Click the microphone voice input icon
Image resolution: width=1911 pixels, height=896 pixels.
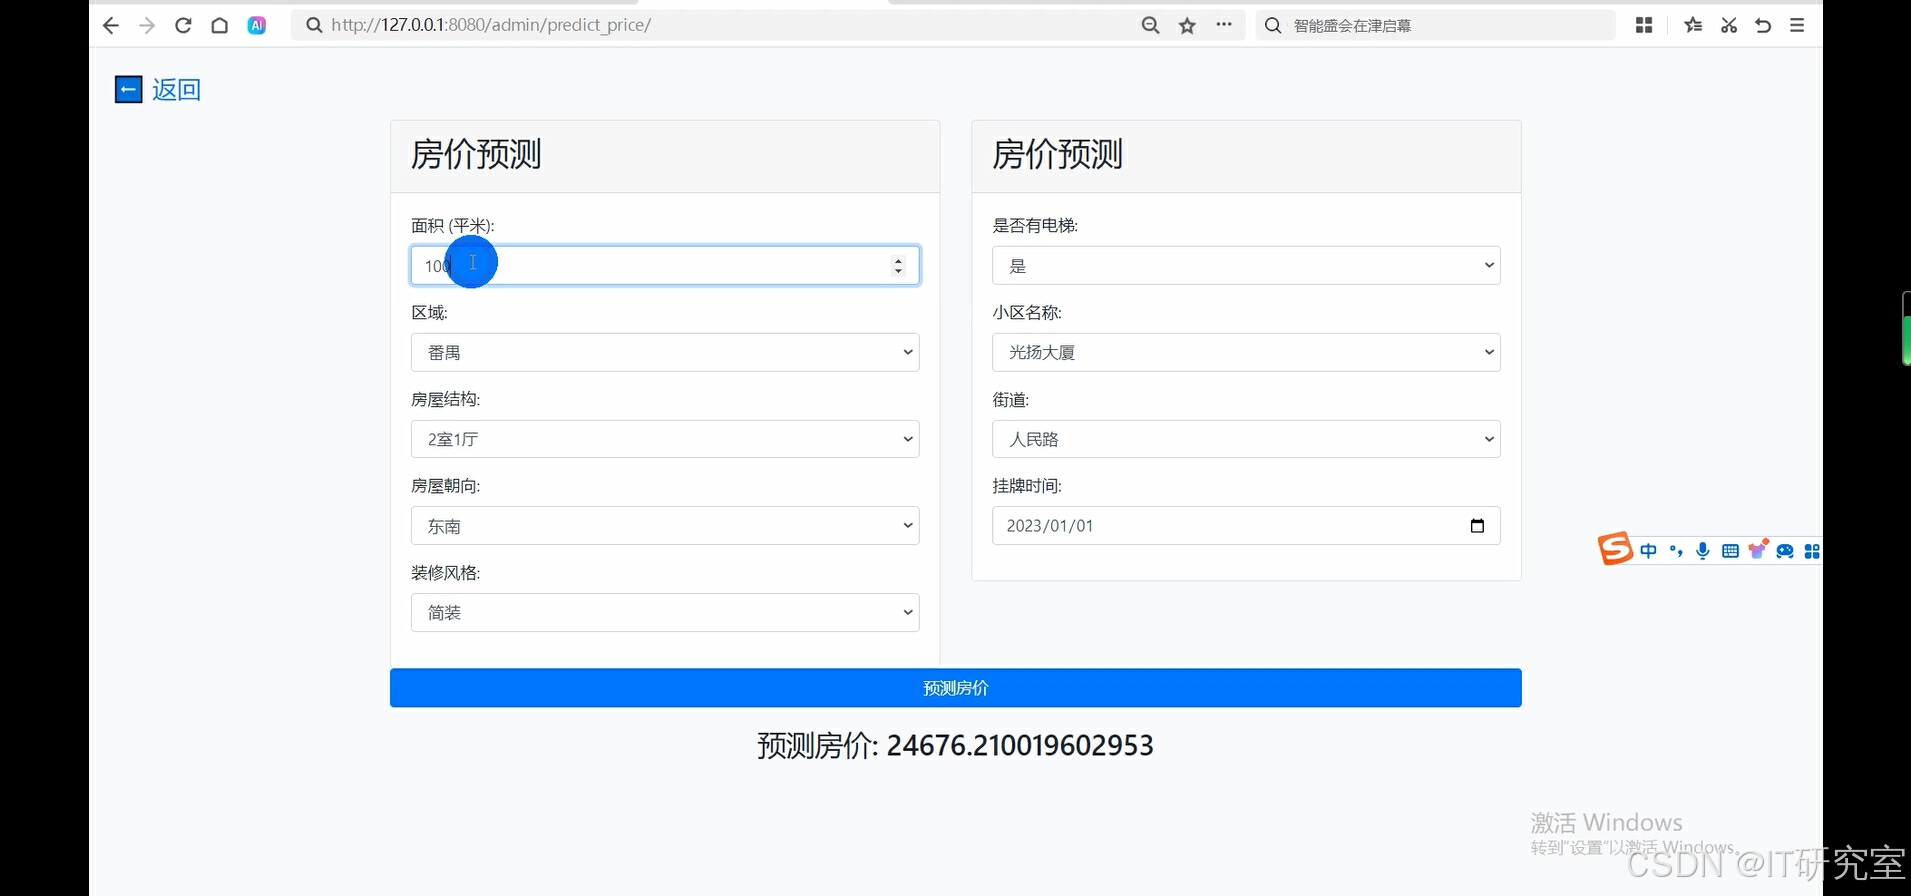click(1703, 551)
